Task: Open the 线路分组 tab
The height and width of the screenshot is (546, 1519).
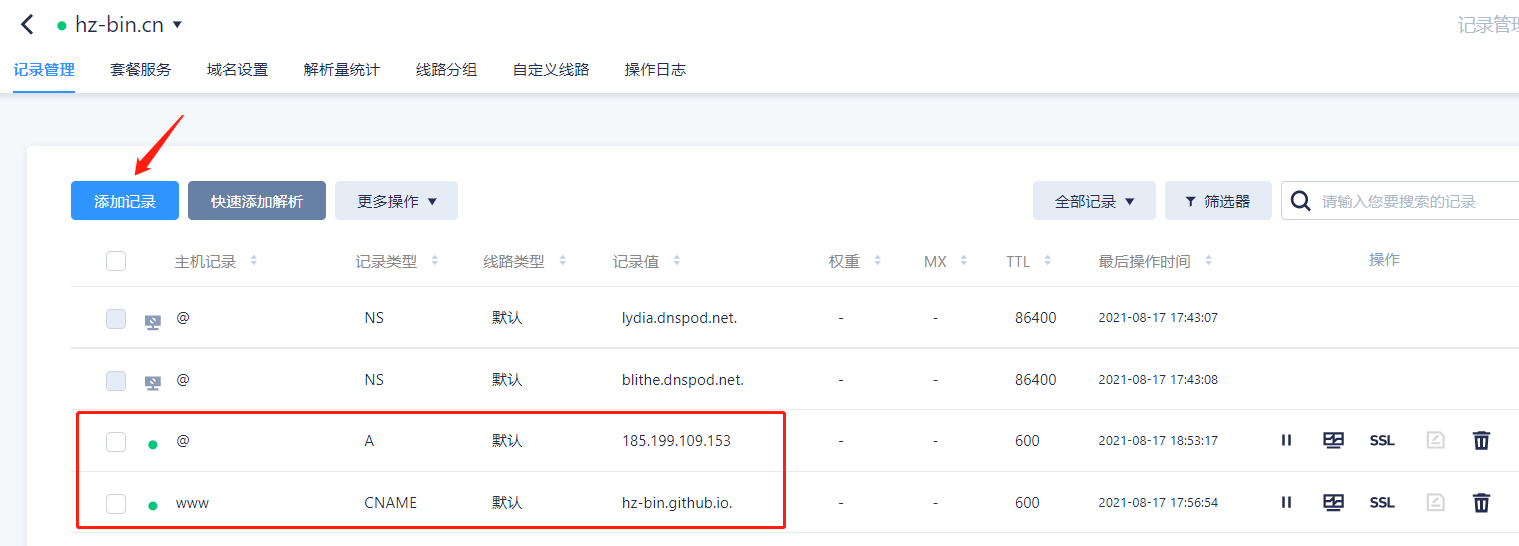Action: coord(446,70)
